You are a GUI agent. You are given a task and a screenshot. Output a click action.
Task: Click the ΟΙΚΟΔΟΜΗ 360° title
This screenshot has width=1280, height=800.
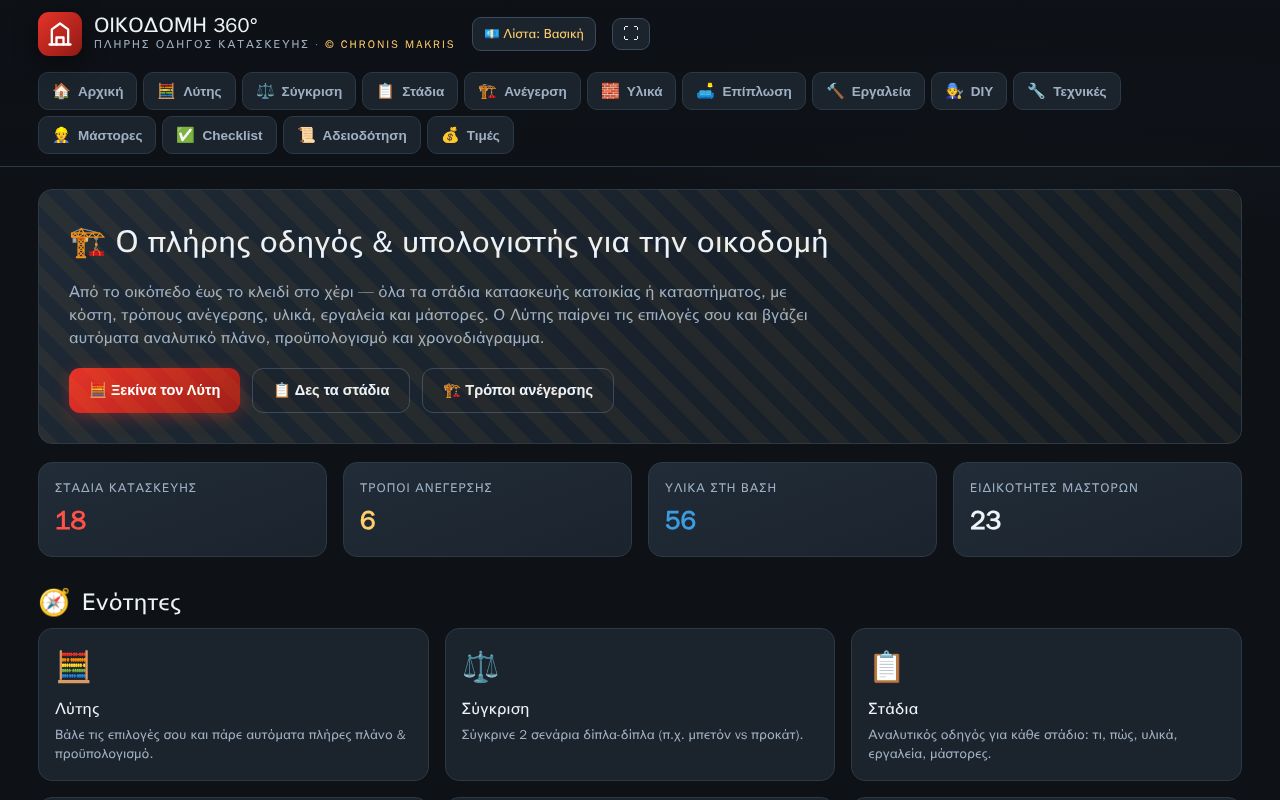[176, 25]
